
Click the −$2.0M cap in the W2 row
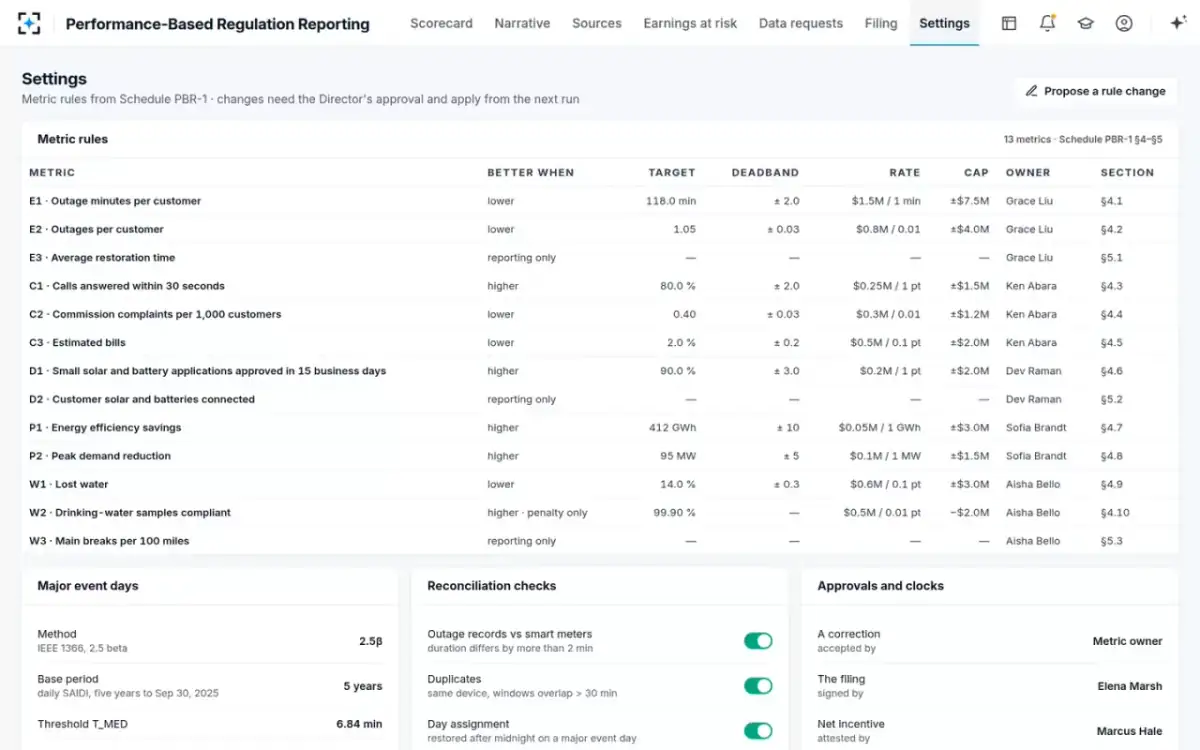tap(969, 512)
